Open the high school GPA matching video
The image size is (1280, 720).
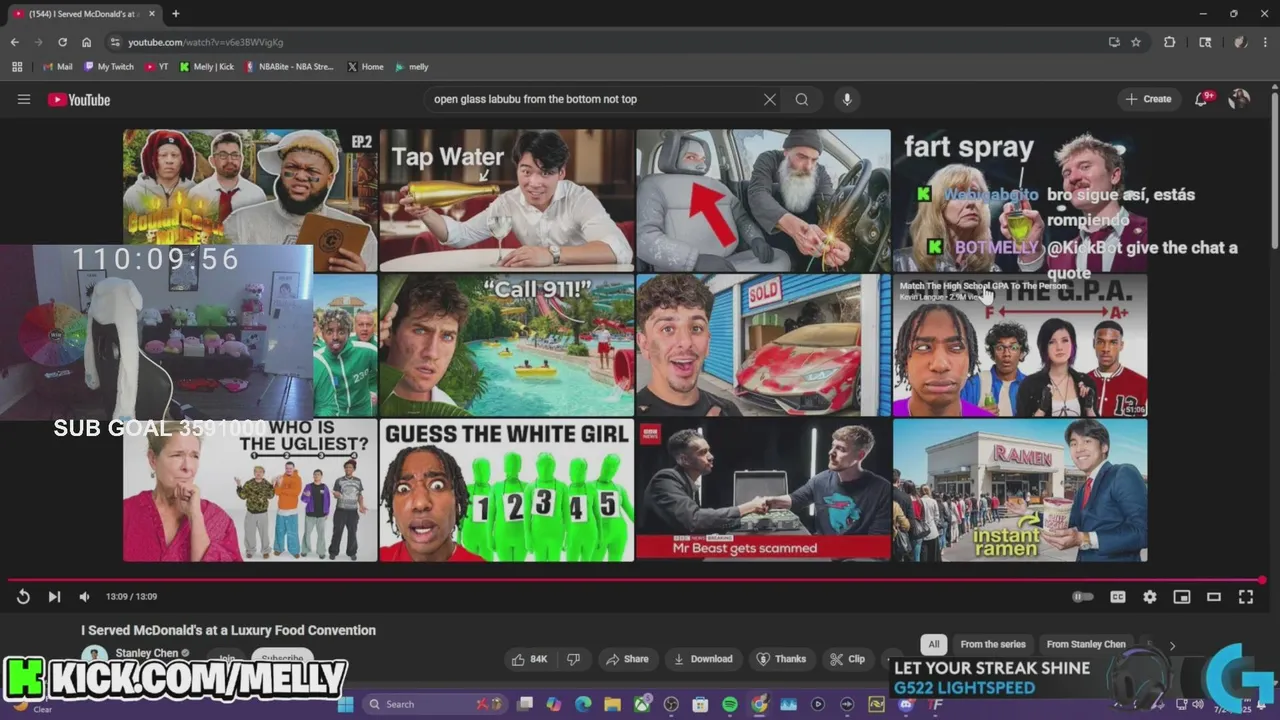pos(1020,345)
